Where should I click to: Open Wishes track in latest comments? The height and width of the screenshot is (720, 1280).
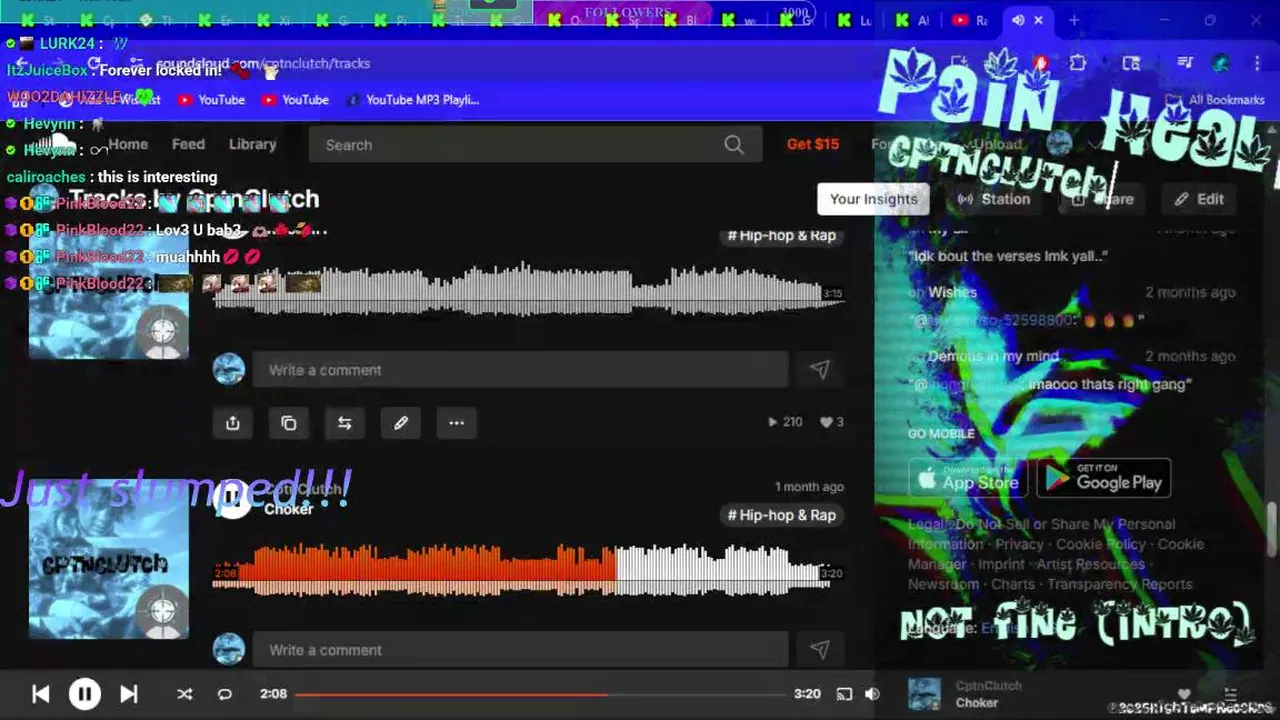pos(951,292)
